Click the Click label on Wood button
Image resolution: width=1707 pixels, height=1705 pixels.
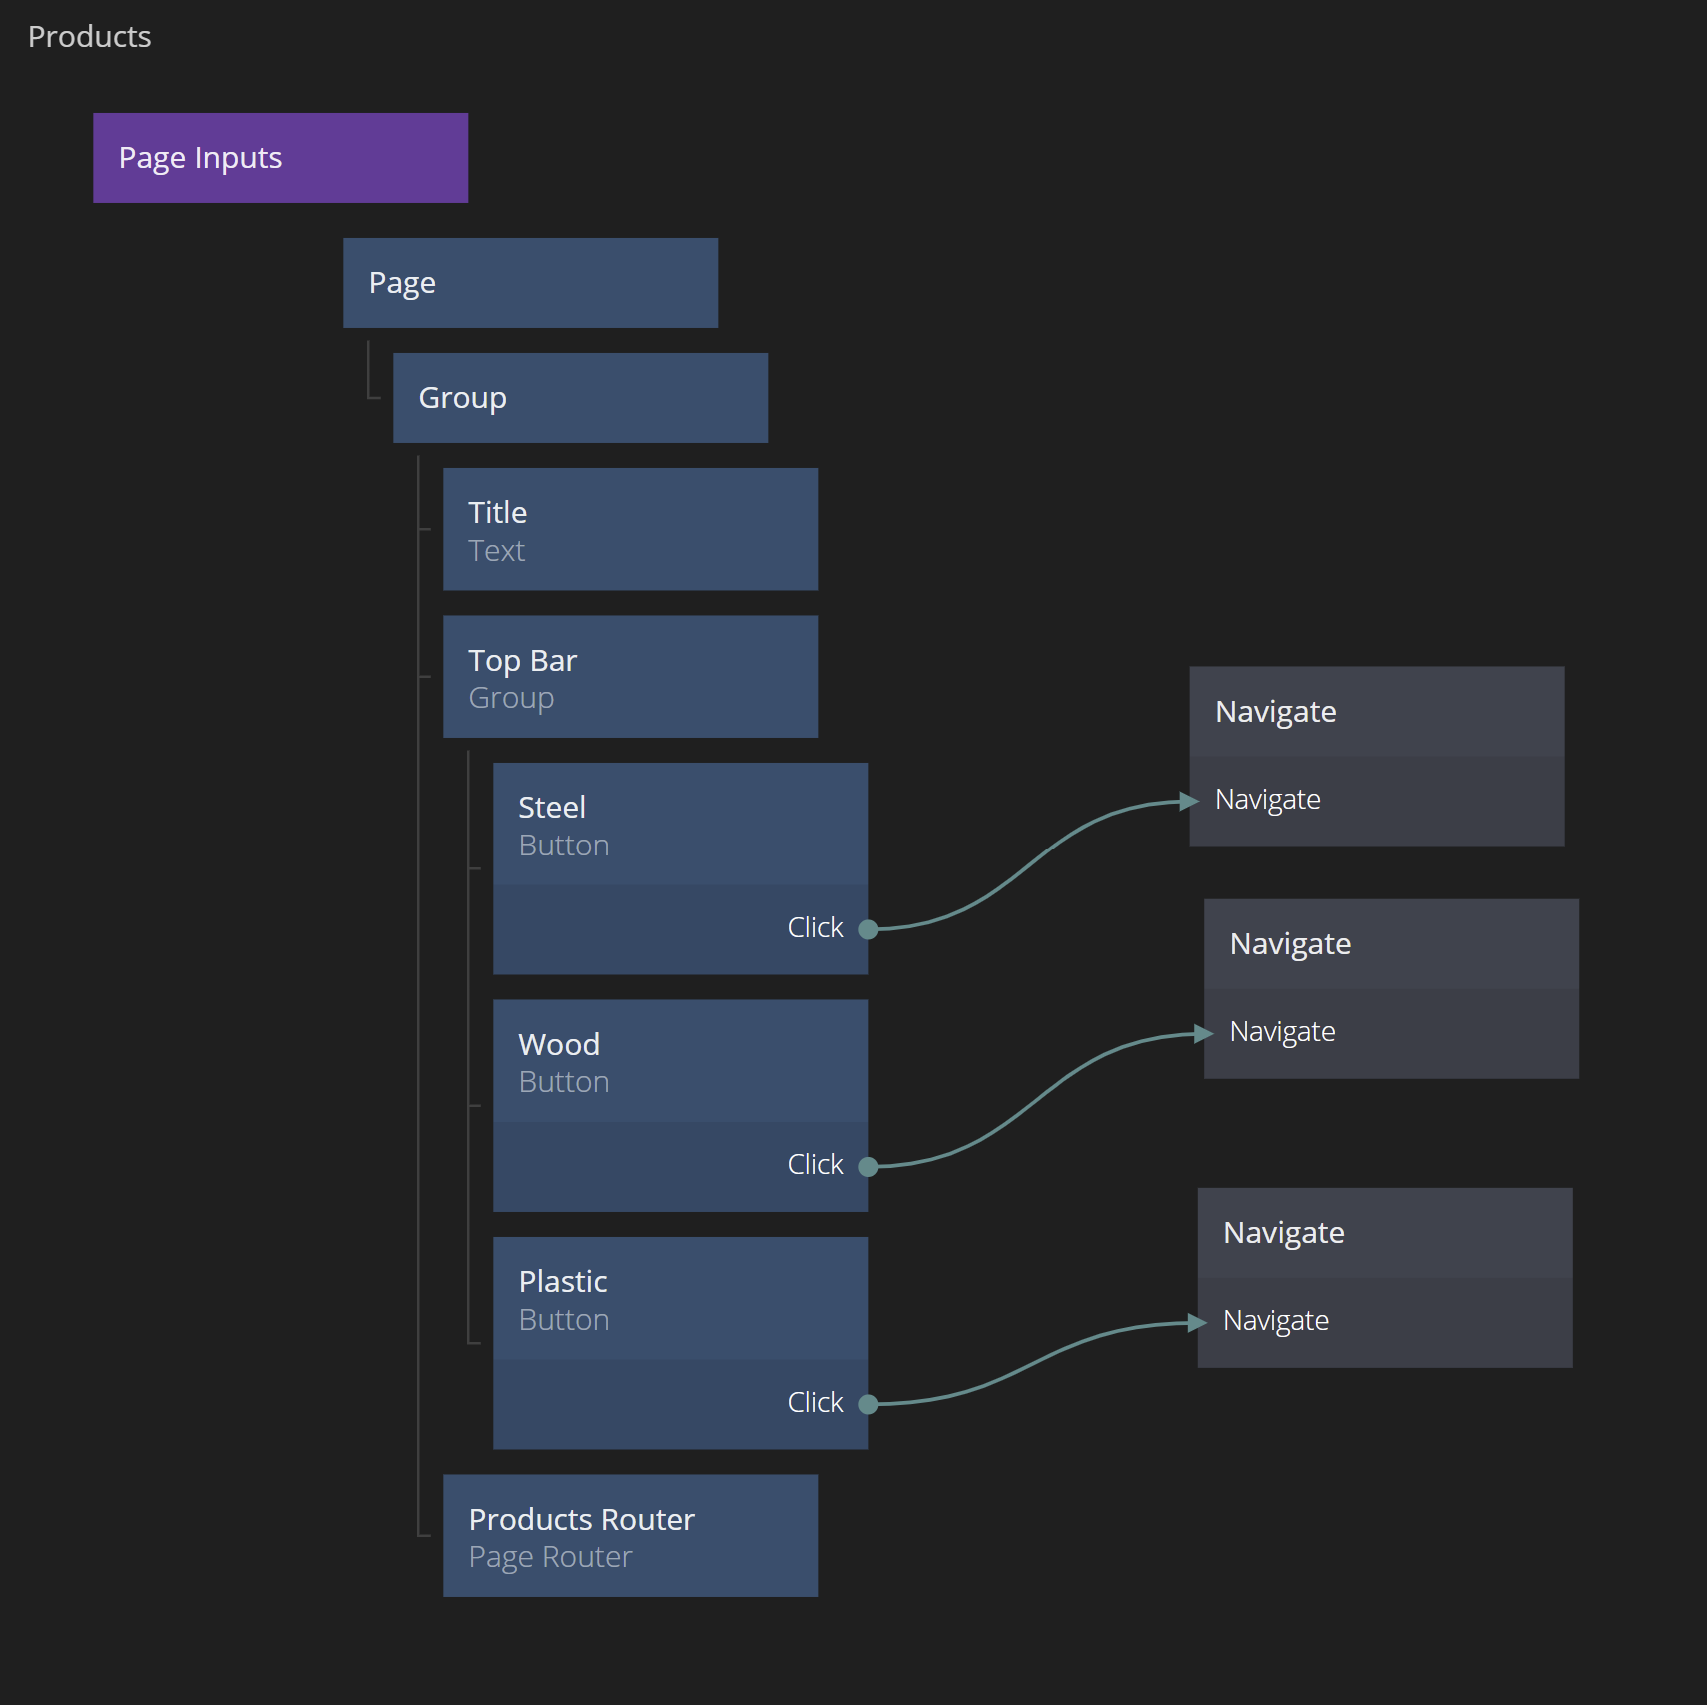tap(815, 1165)
